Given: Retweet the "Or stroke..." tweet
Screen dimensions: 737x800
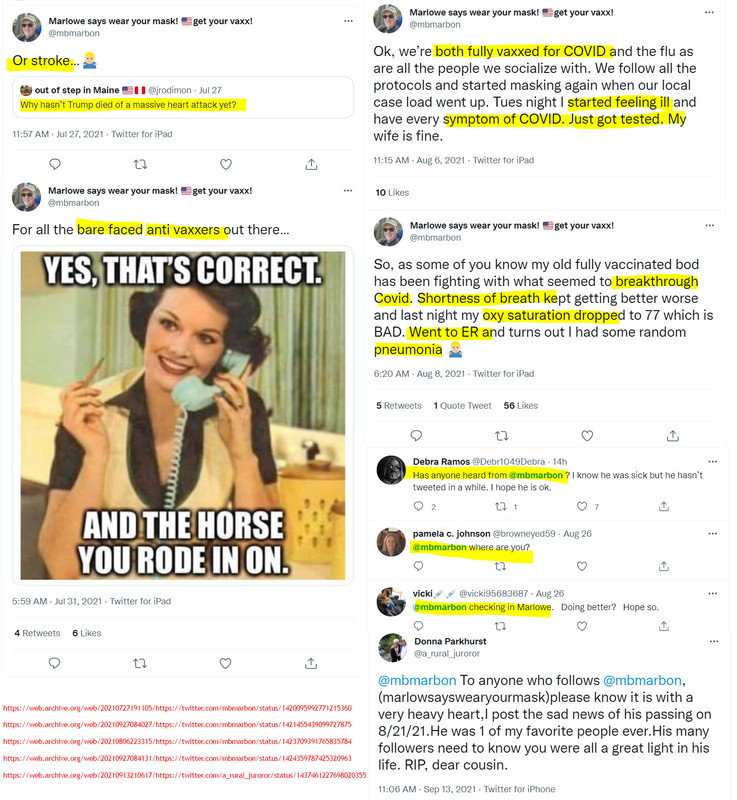Looking at the screenshot, I should [x=140, y=164].
